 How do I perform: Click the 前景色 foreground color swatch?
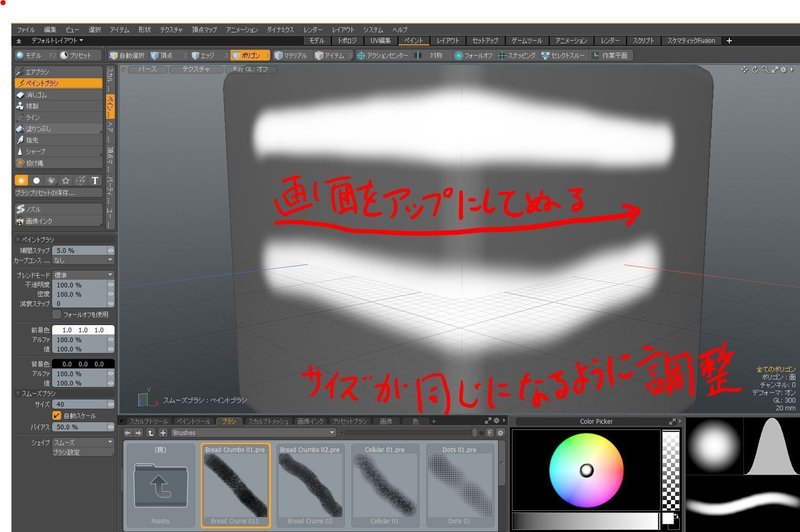click(83, 330)
